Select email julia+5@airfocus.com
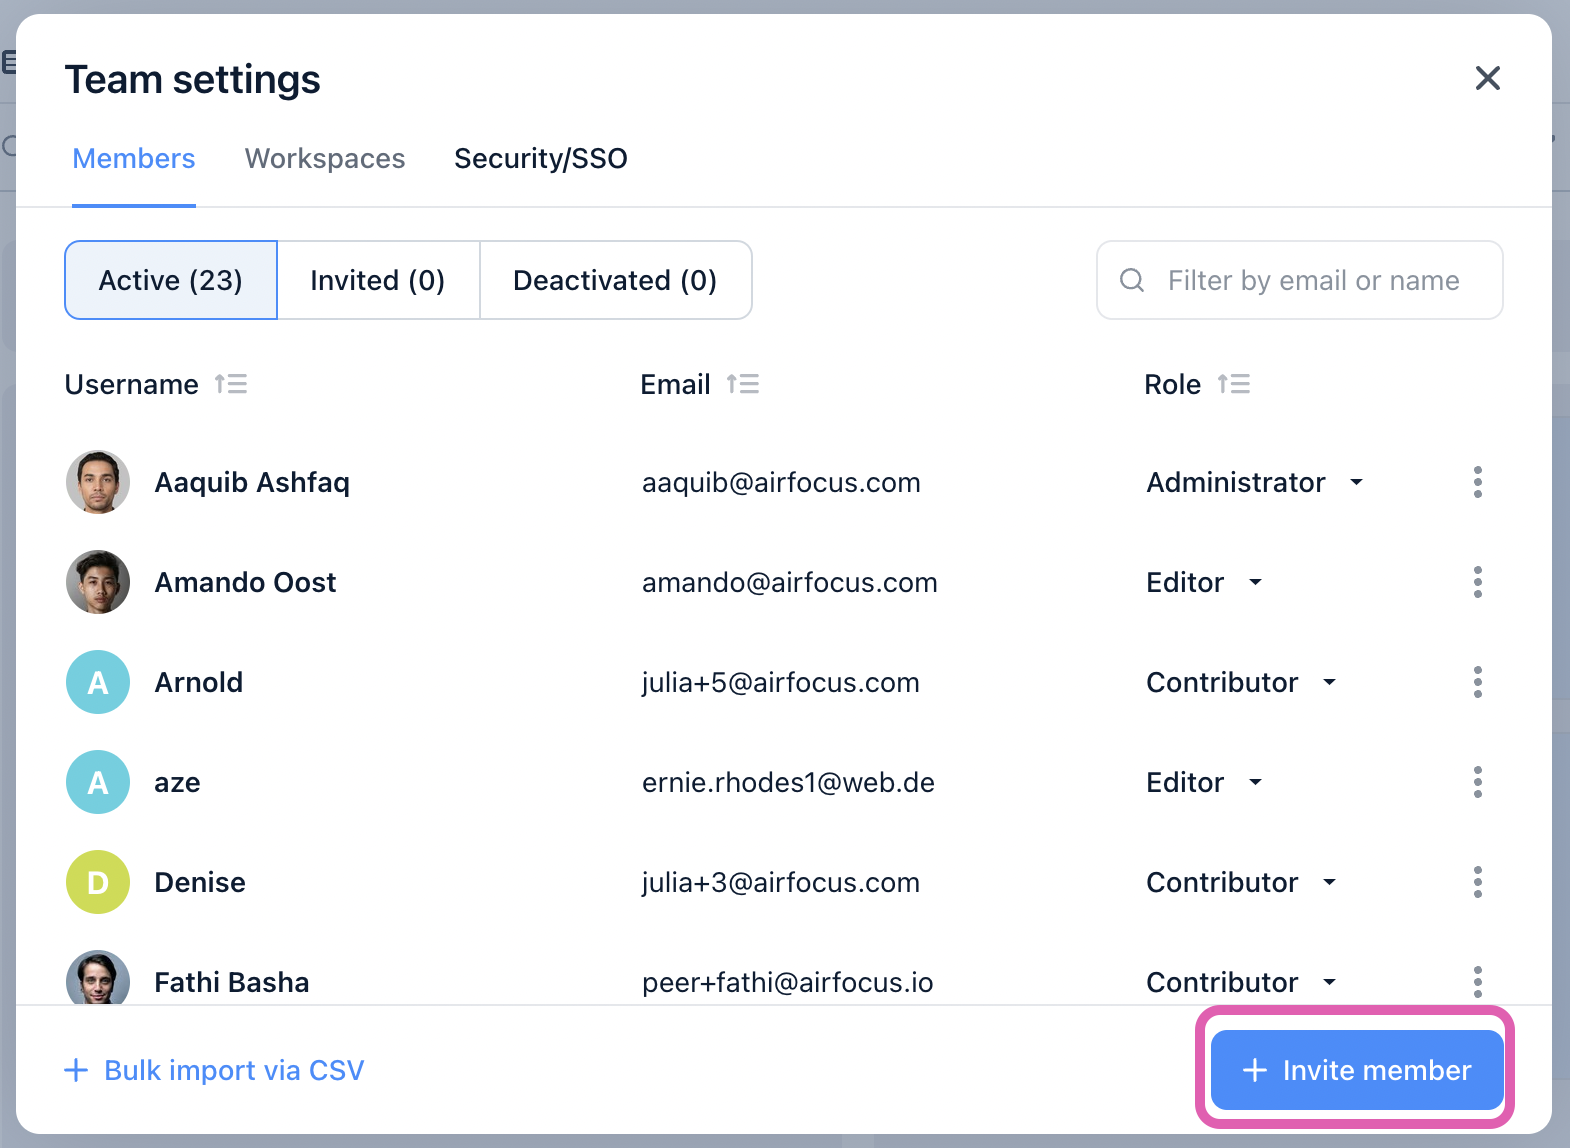The image size is (1570, 1148). [x=781, y=682]
